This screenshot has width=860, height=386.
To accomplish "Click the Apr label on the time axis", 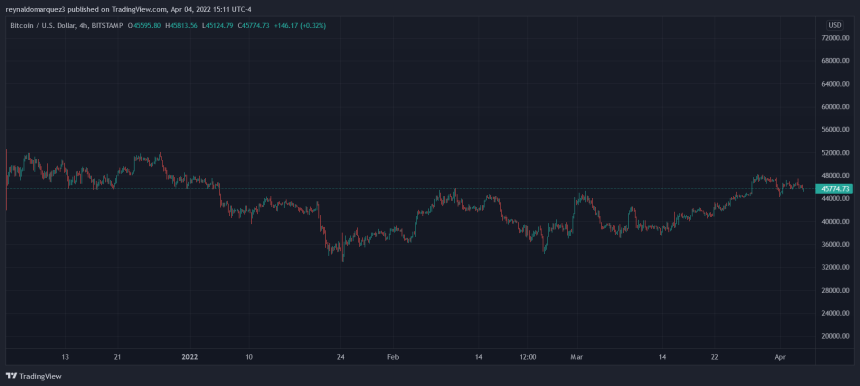I will [780, 357].
